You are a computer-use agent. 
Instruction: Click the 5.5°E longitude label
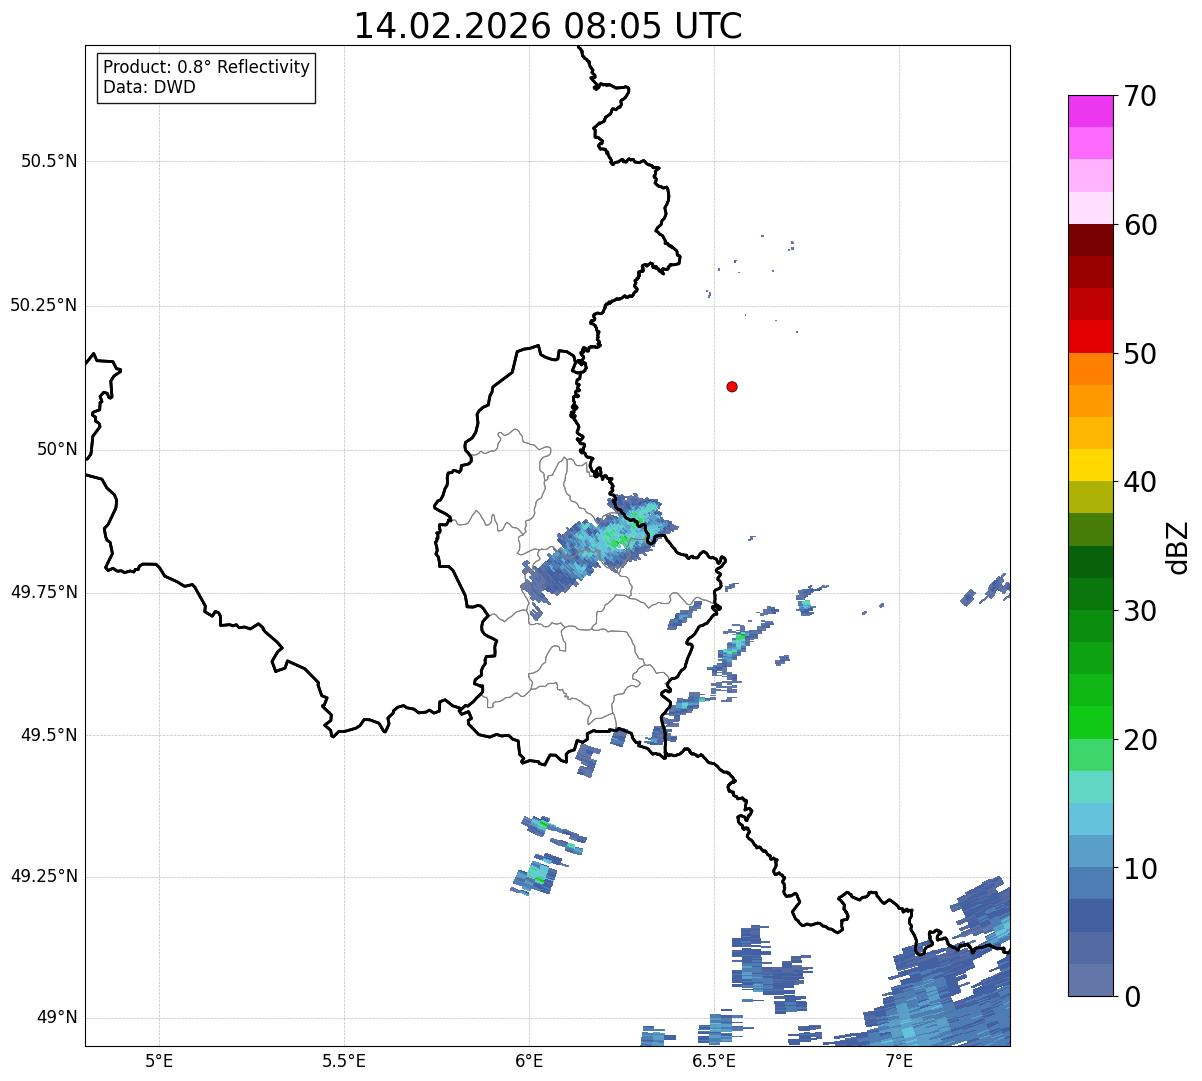click(344, 1061)
